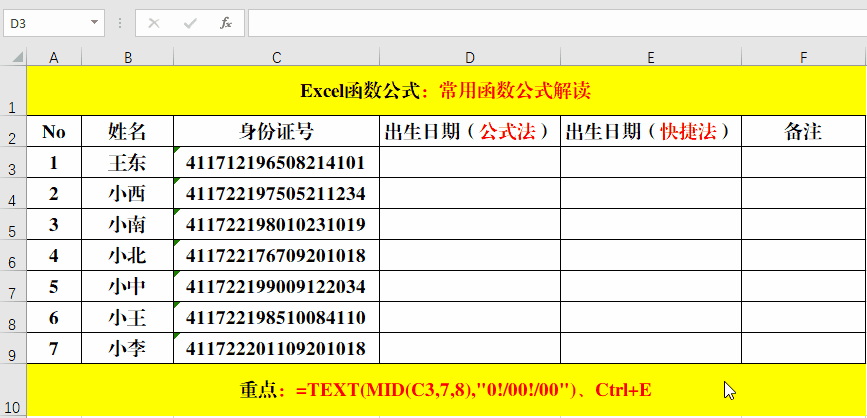
Task: Select empty shortcut-method cell in 小李's row
Action: point(651,348)
